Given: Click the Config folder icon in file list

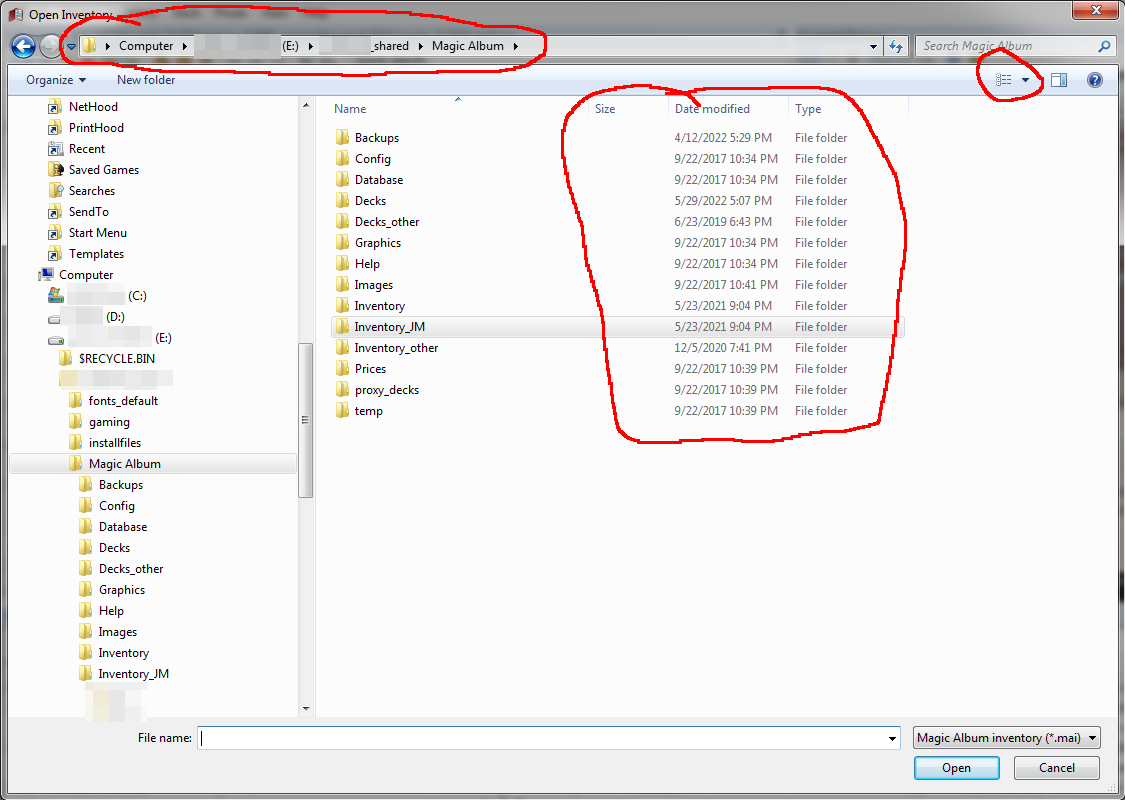Looking at the screenshot, I should [342, 159].
